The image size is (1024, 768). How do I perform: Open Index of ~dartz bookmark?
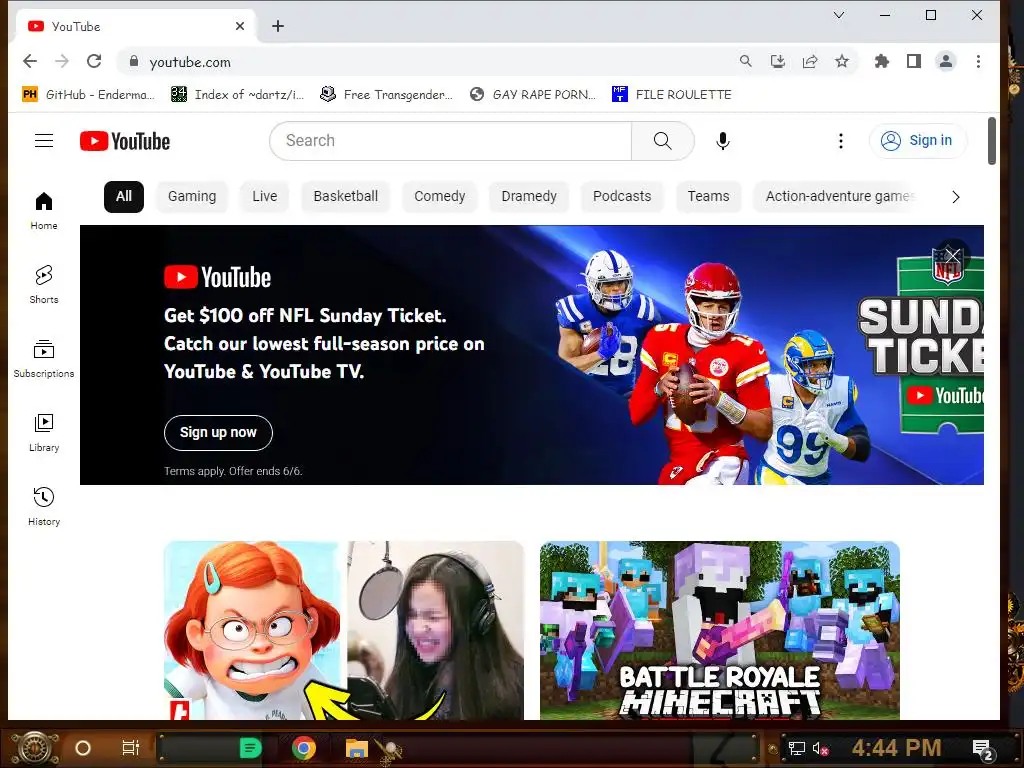click(x=238, y=95)
